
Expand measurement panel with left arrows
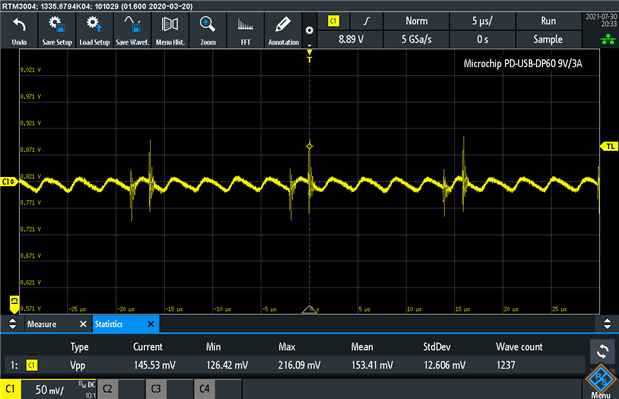pos(12,324)
